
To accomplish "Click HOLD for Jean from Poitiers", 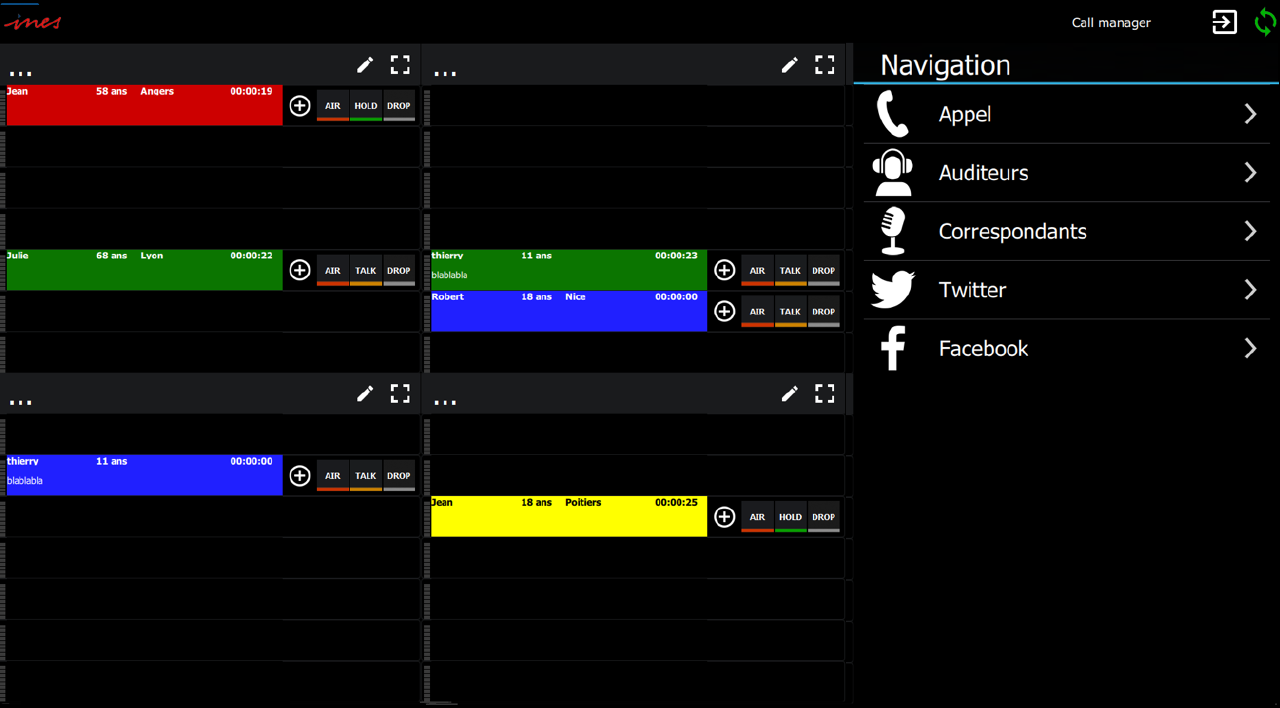I will [x=790, y=517].
